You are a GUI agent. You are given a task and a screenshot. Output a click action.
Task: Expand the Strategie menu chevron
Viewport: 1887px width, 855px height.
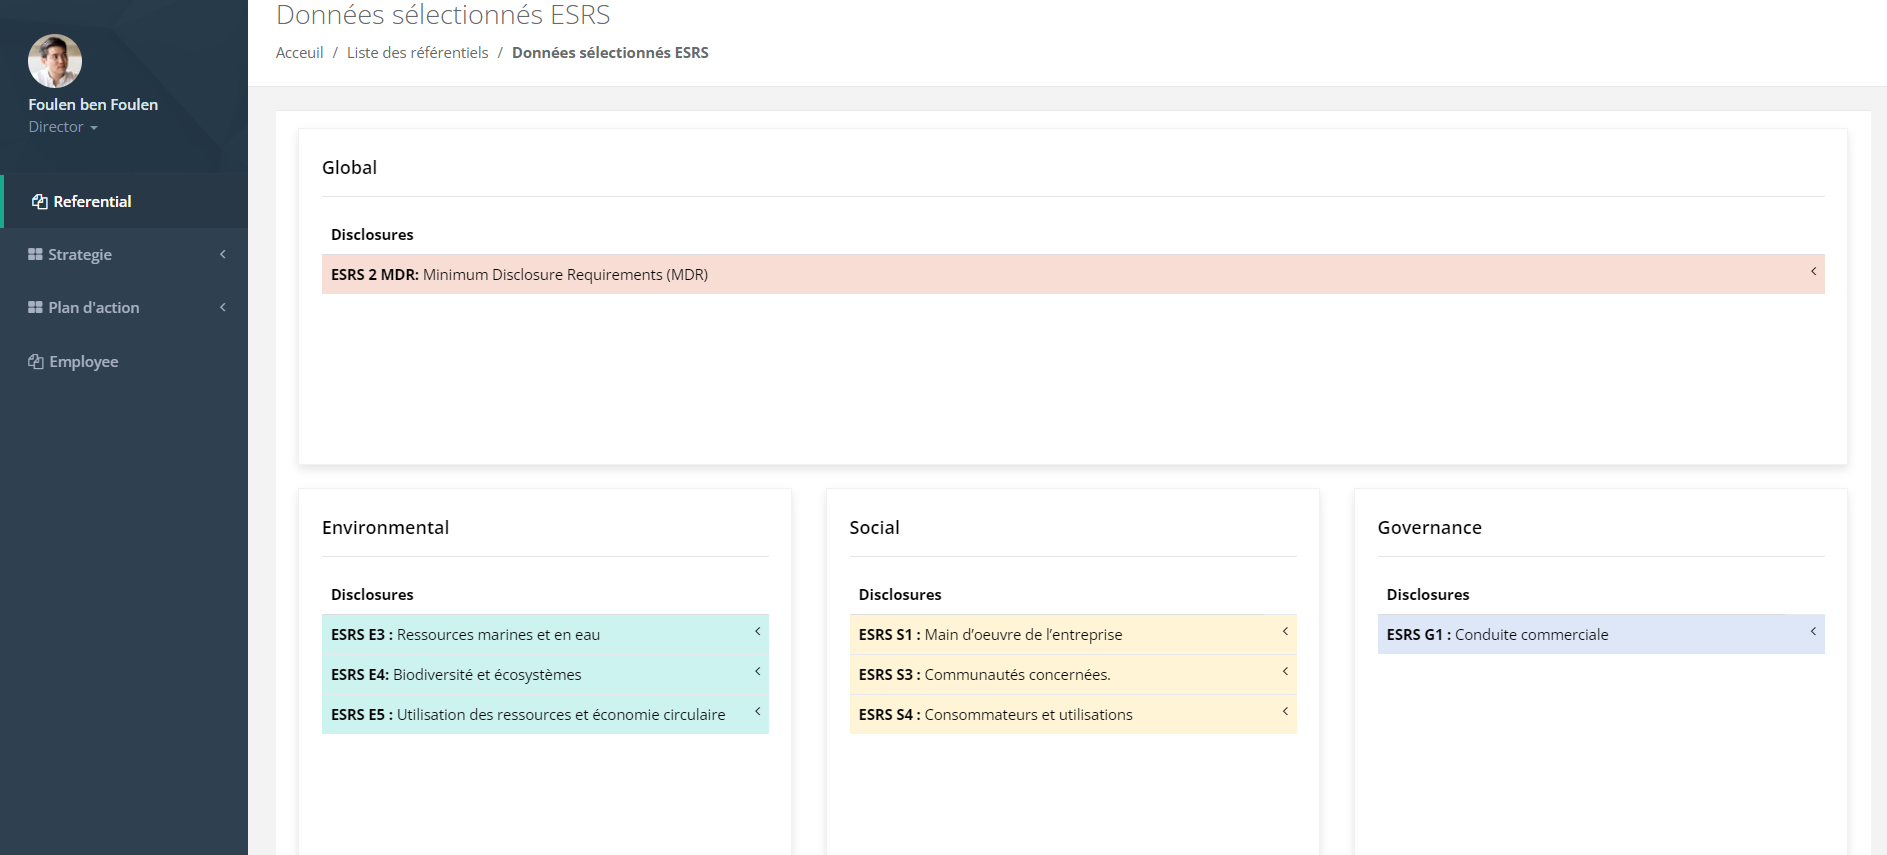[x=223, y=255]
